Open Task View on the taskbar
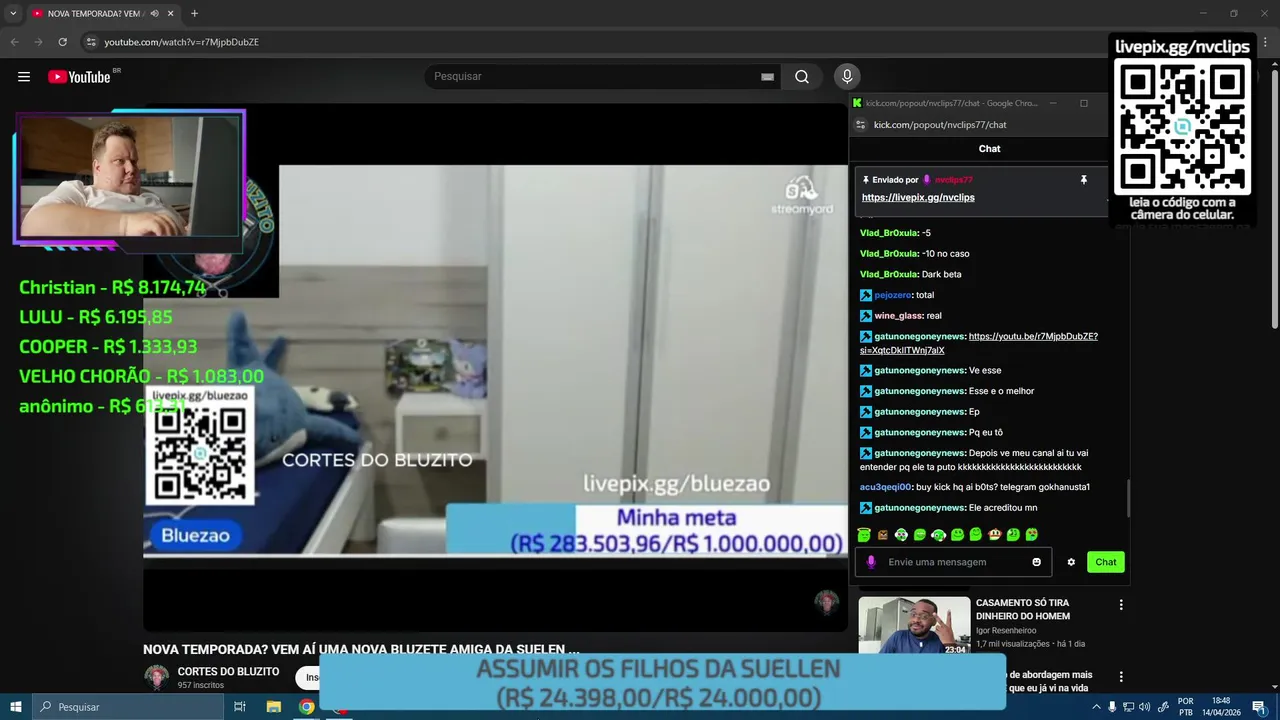Screen dimensions: 1280x720 pos(240,707)
